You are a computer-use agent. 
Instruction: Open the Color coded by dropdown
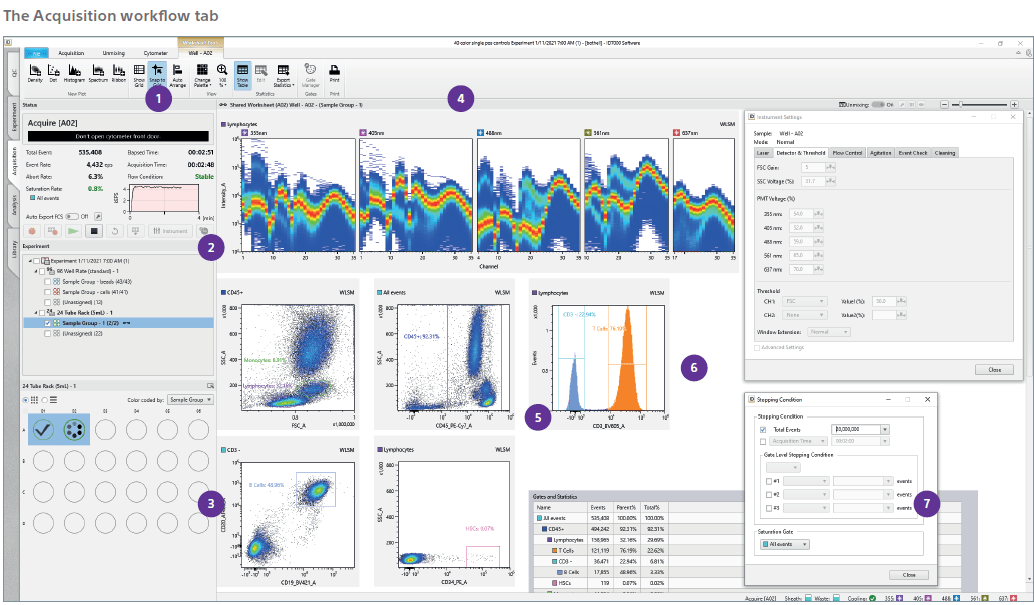click(x=189, y=398)
